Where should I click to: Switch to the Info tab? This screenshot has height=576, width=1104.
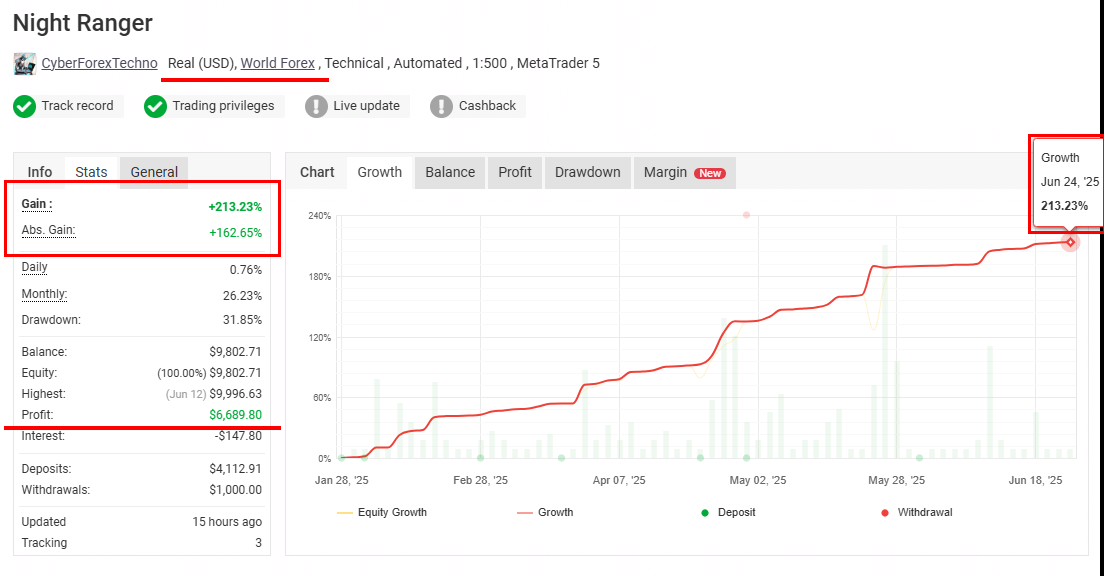coord(39,172)
